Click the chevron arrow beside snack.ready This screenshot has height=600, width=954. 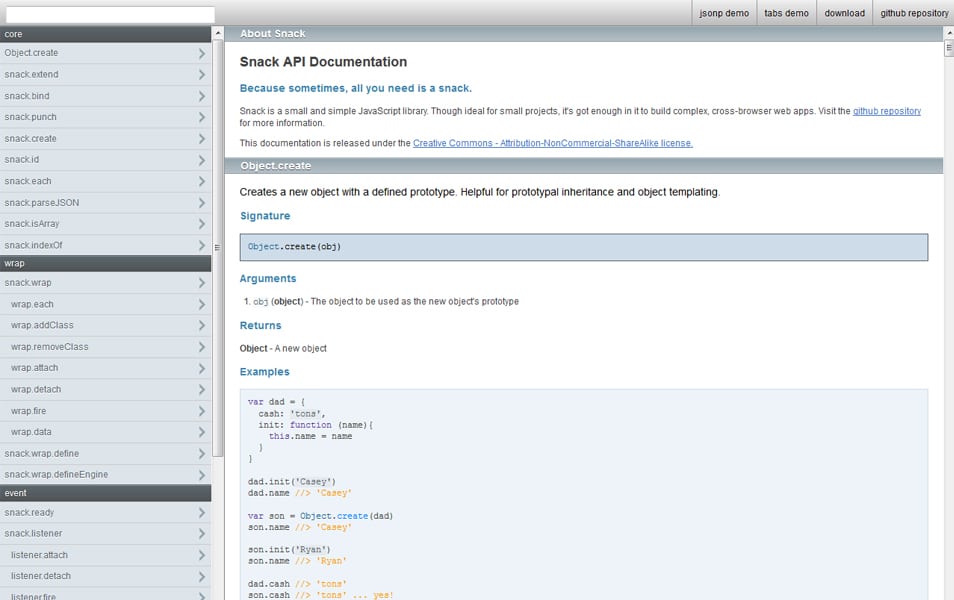tap(201, 513)
